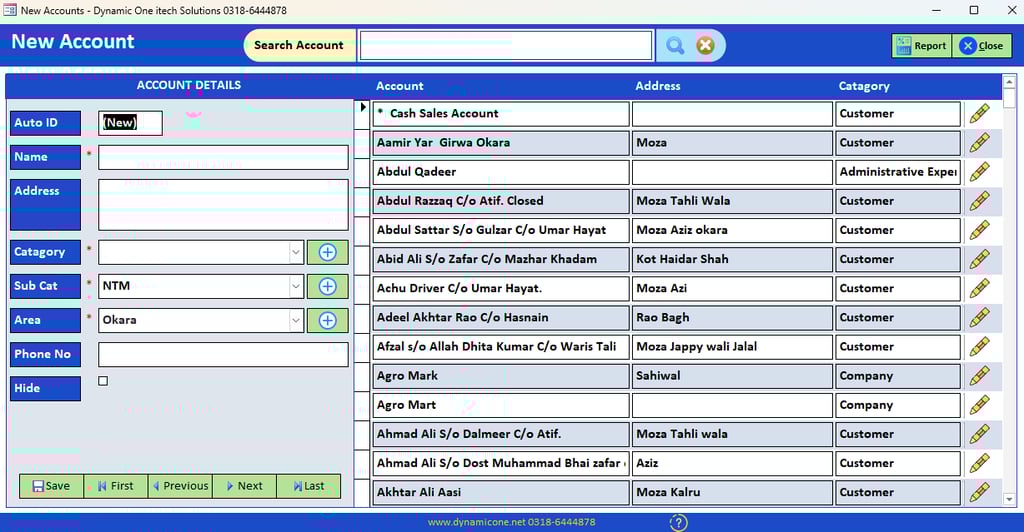Select 'Administrative Expe' category cell

pos(898,172)
